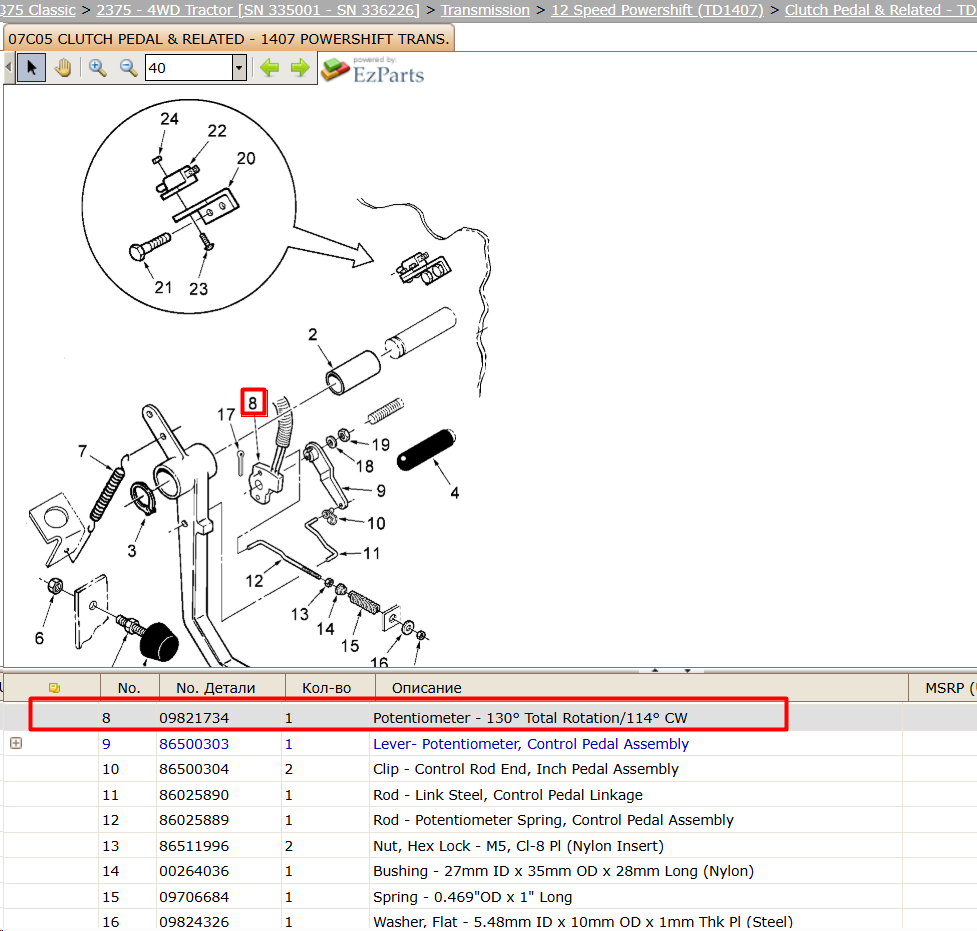977x931 pixels.
Task: Click callout number 24 in the detail circle
Action: click(169, 119)
